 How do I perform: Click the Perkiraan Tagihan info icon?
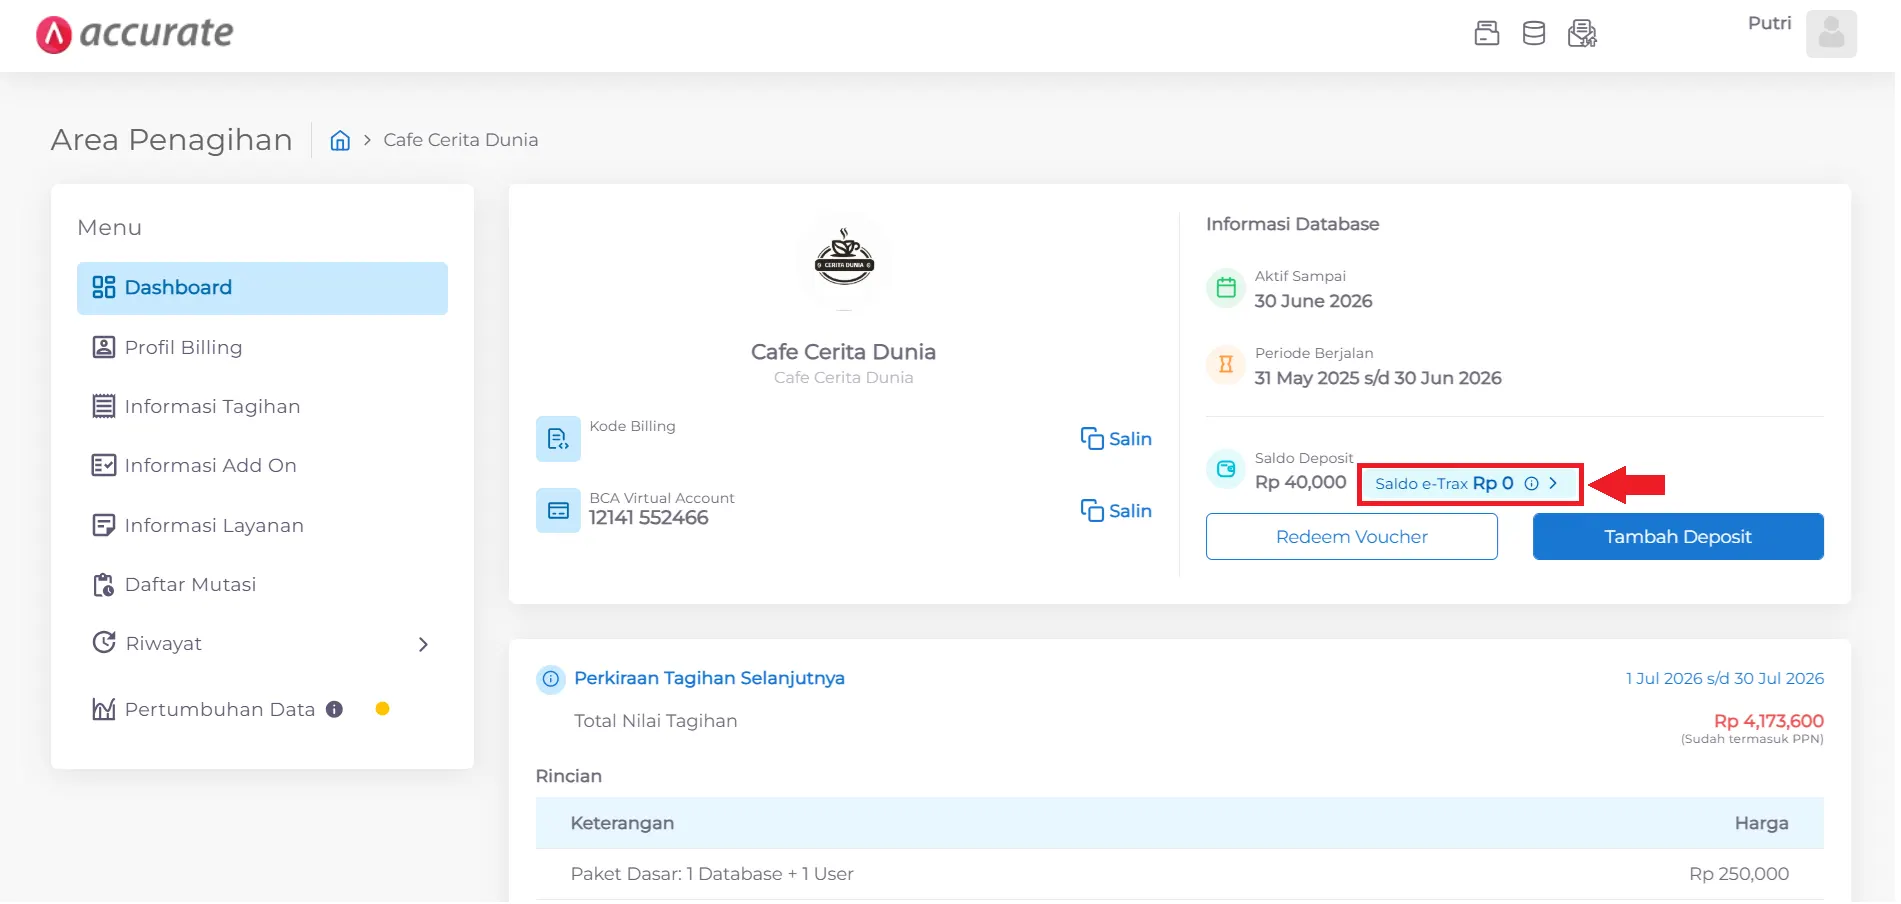pyautogui.click(x=550, y=679)
